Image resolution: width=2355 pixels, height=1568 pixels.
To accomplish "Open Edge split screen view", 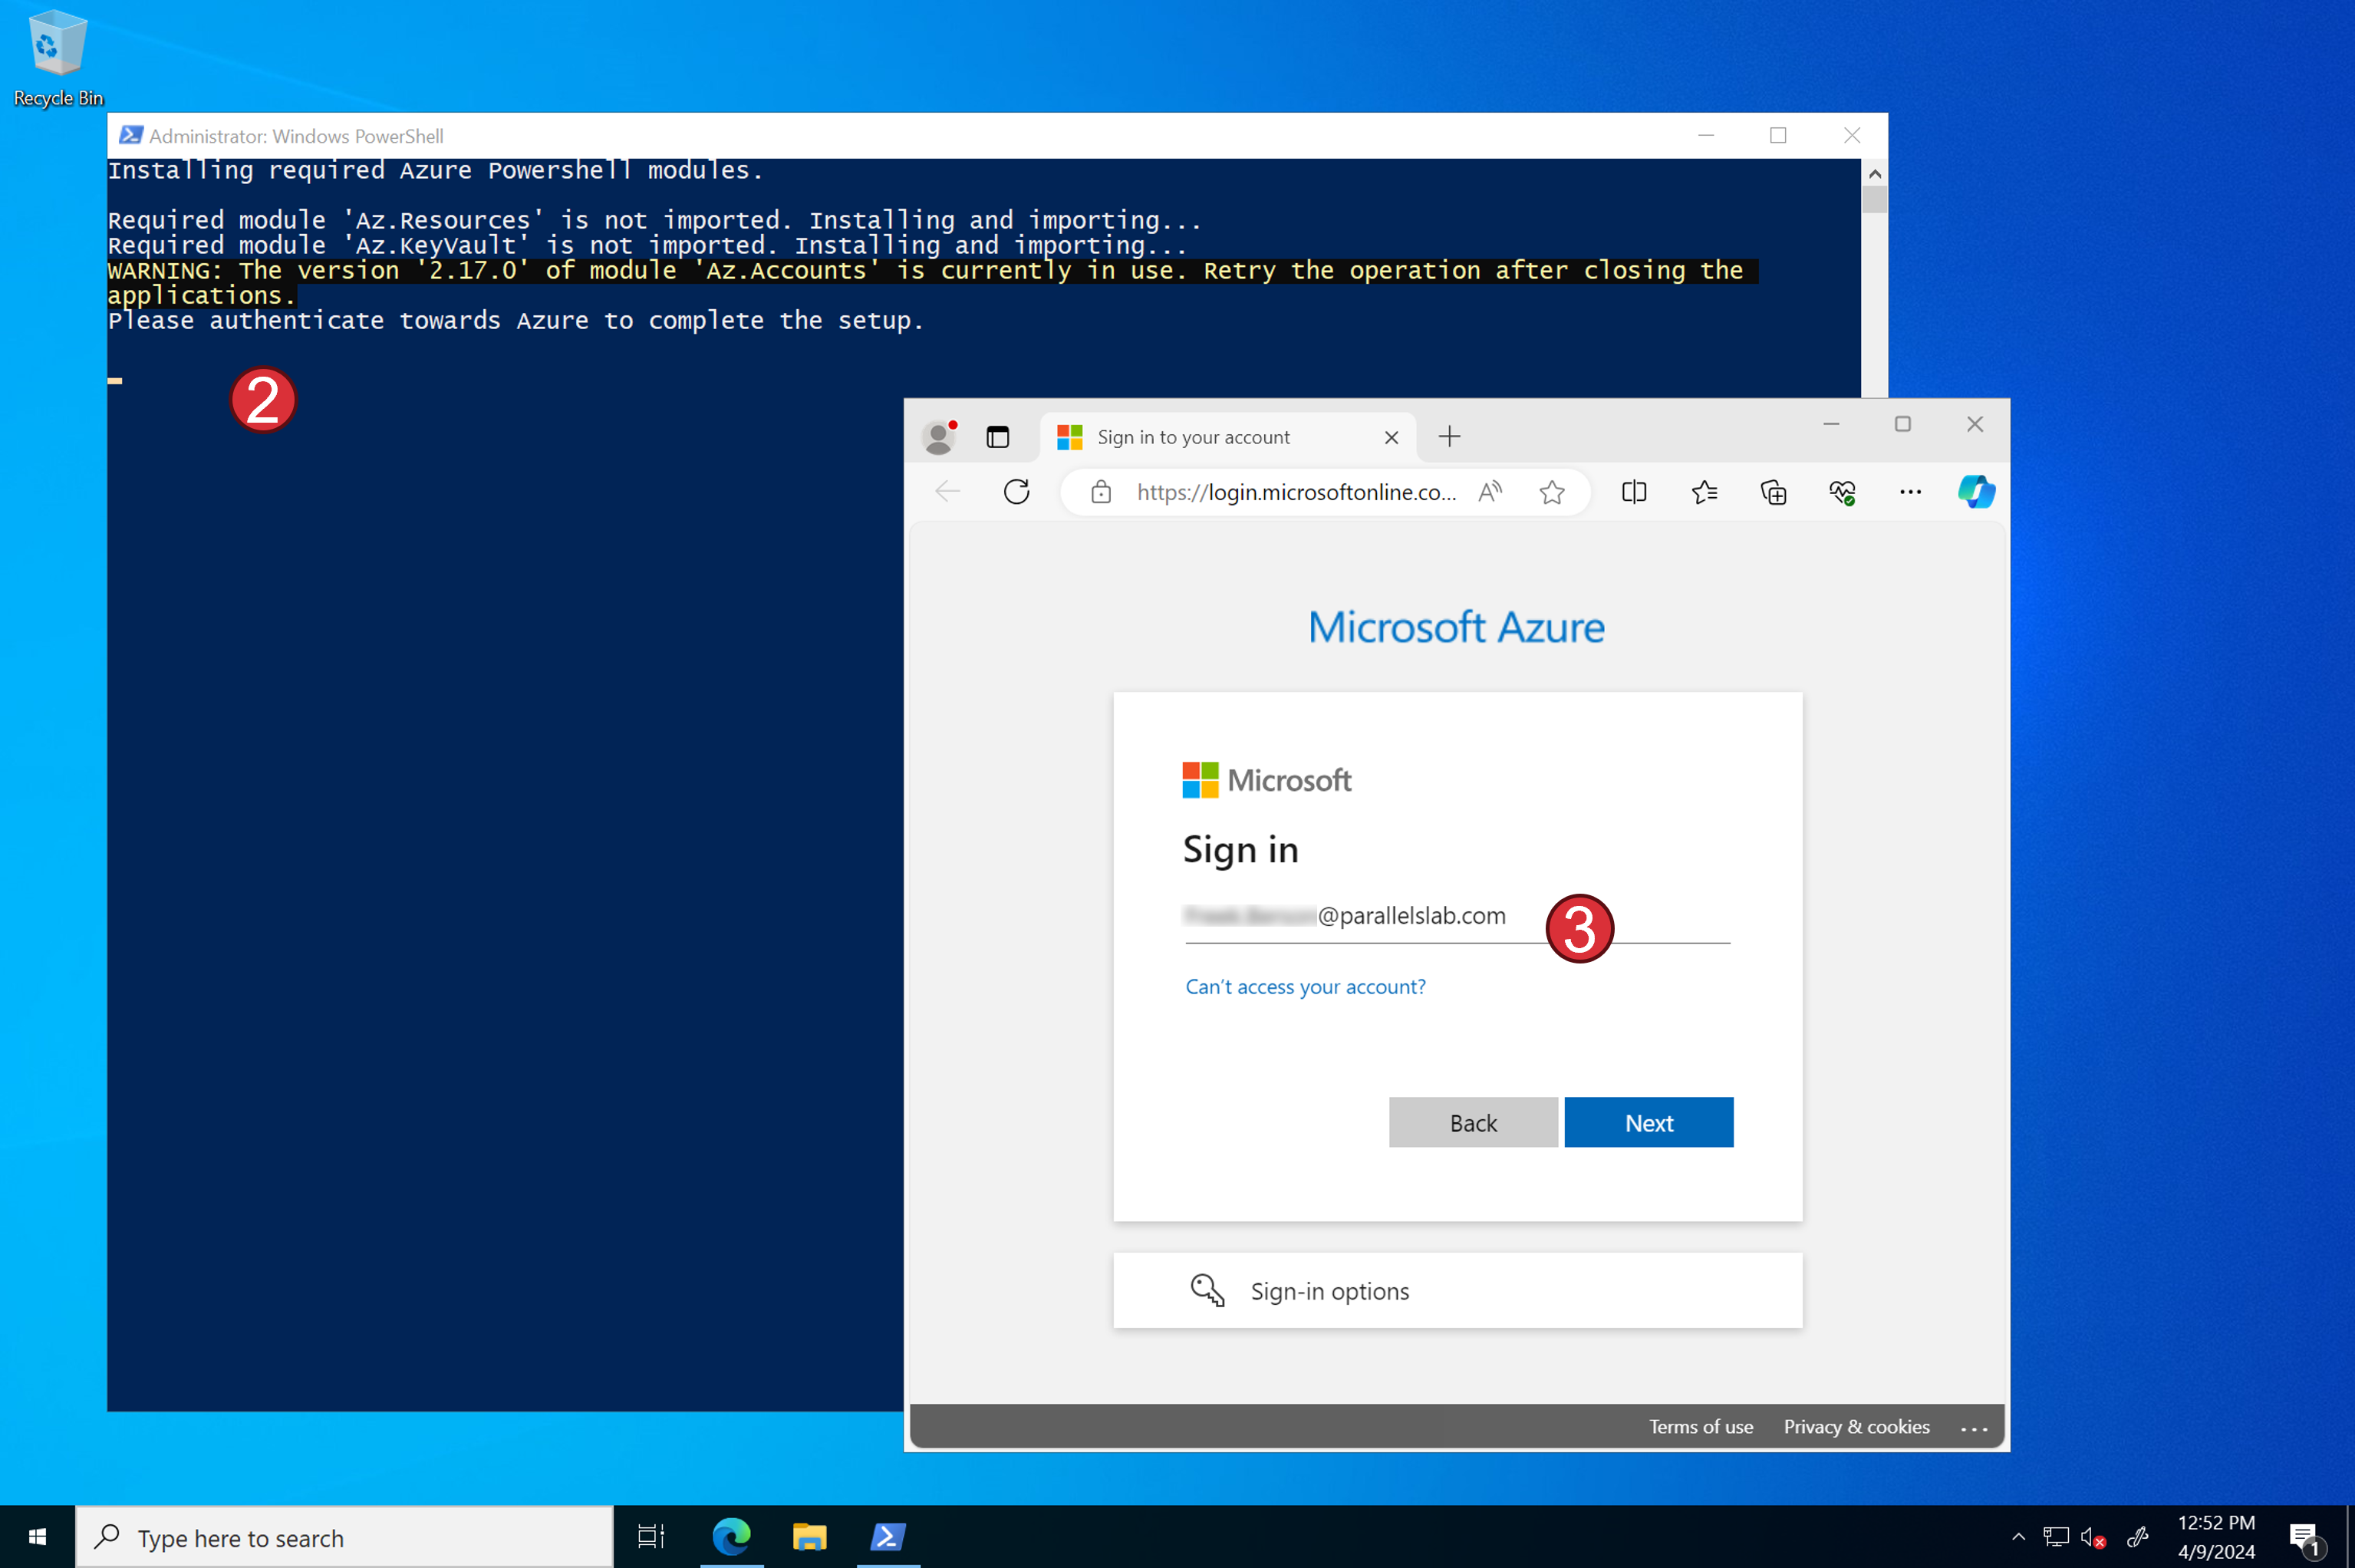I will (x=1634, y=492).
